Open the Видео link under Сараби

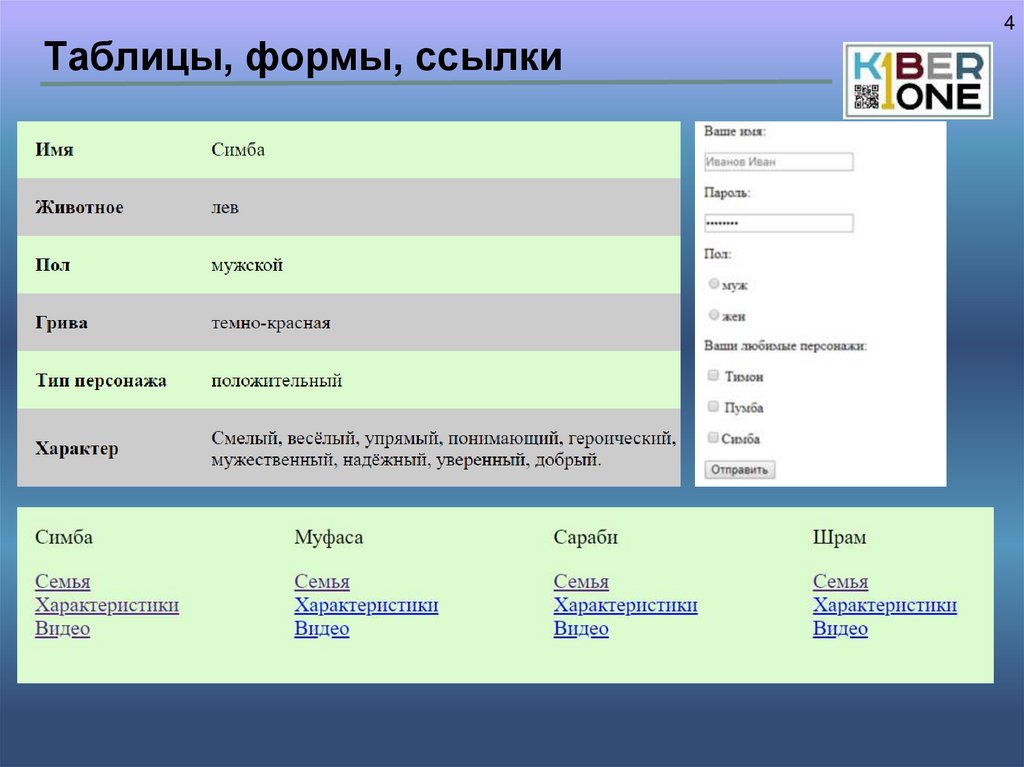click(580, 629)
